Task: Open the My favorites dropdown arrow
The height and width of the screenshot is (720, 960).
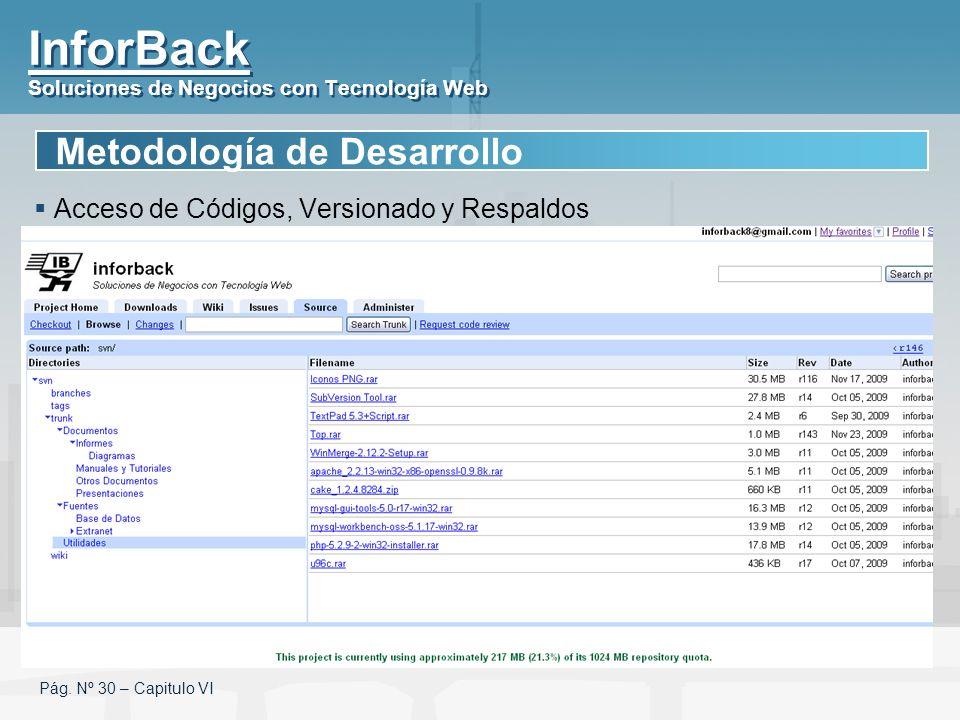Action: [x=879, y=231]
